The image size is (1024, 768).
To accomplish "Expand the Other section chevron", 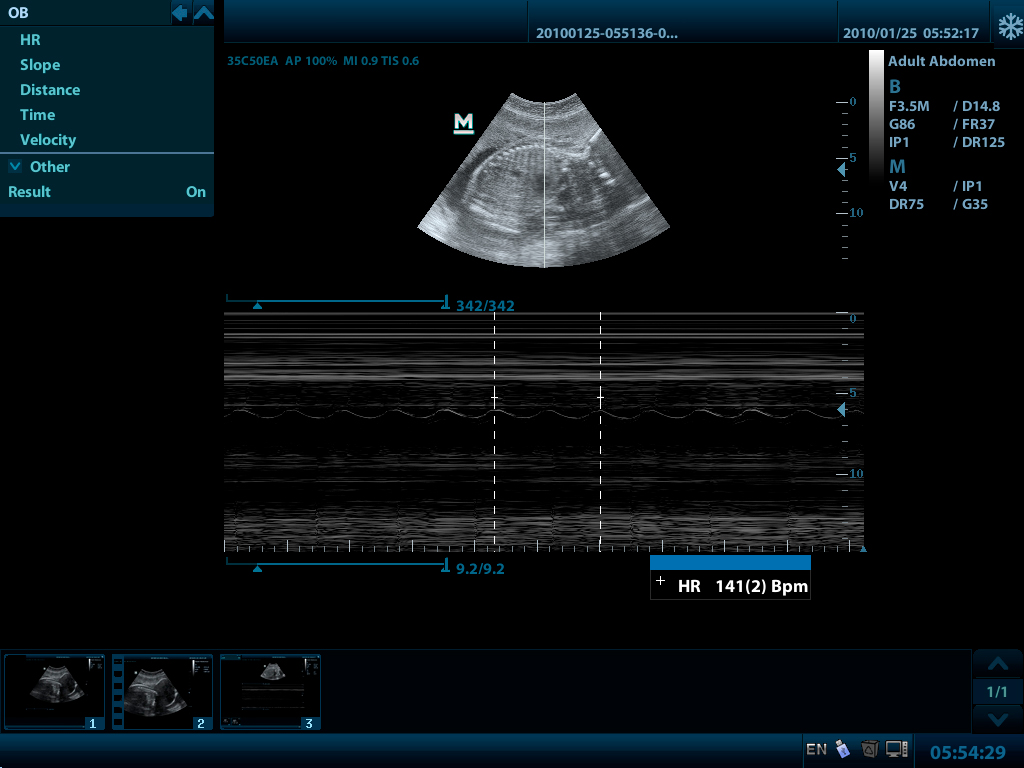I will click(15, 167).
